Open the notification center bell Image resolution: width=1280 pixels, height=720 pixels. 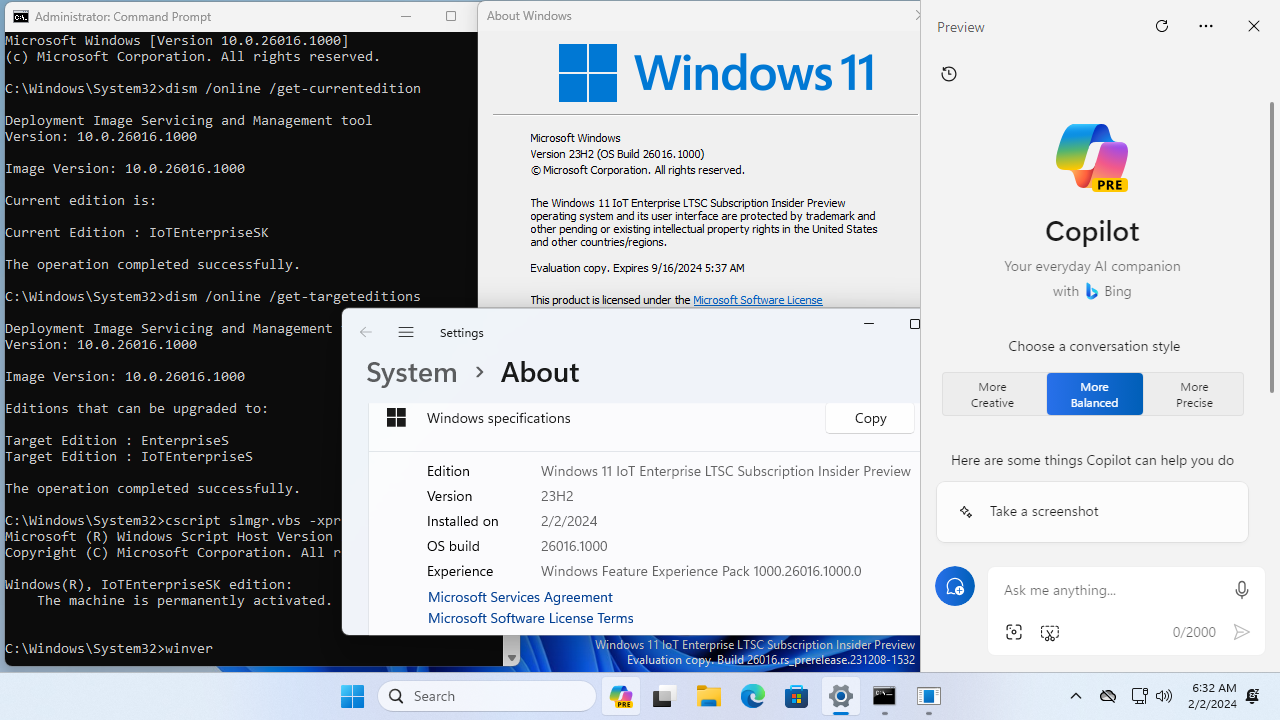pyautogui.click(x=1253, y=696)
